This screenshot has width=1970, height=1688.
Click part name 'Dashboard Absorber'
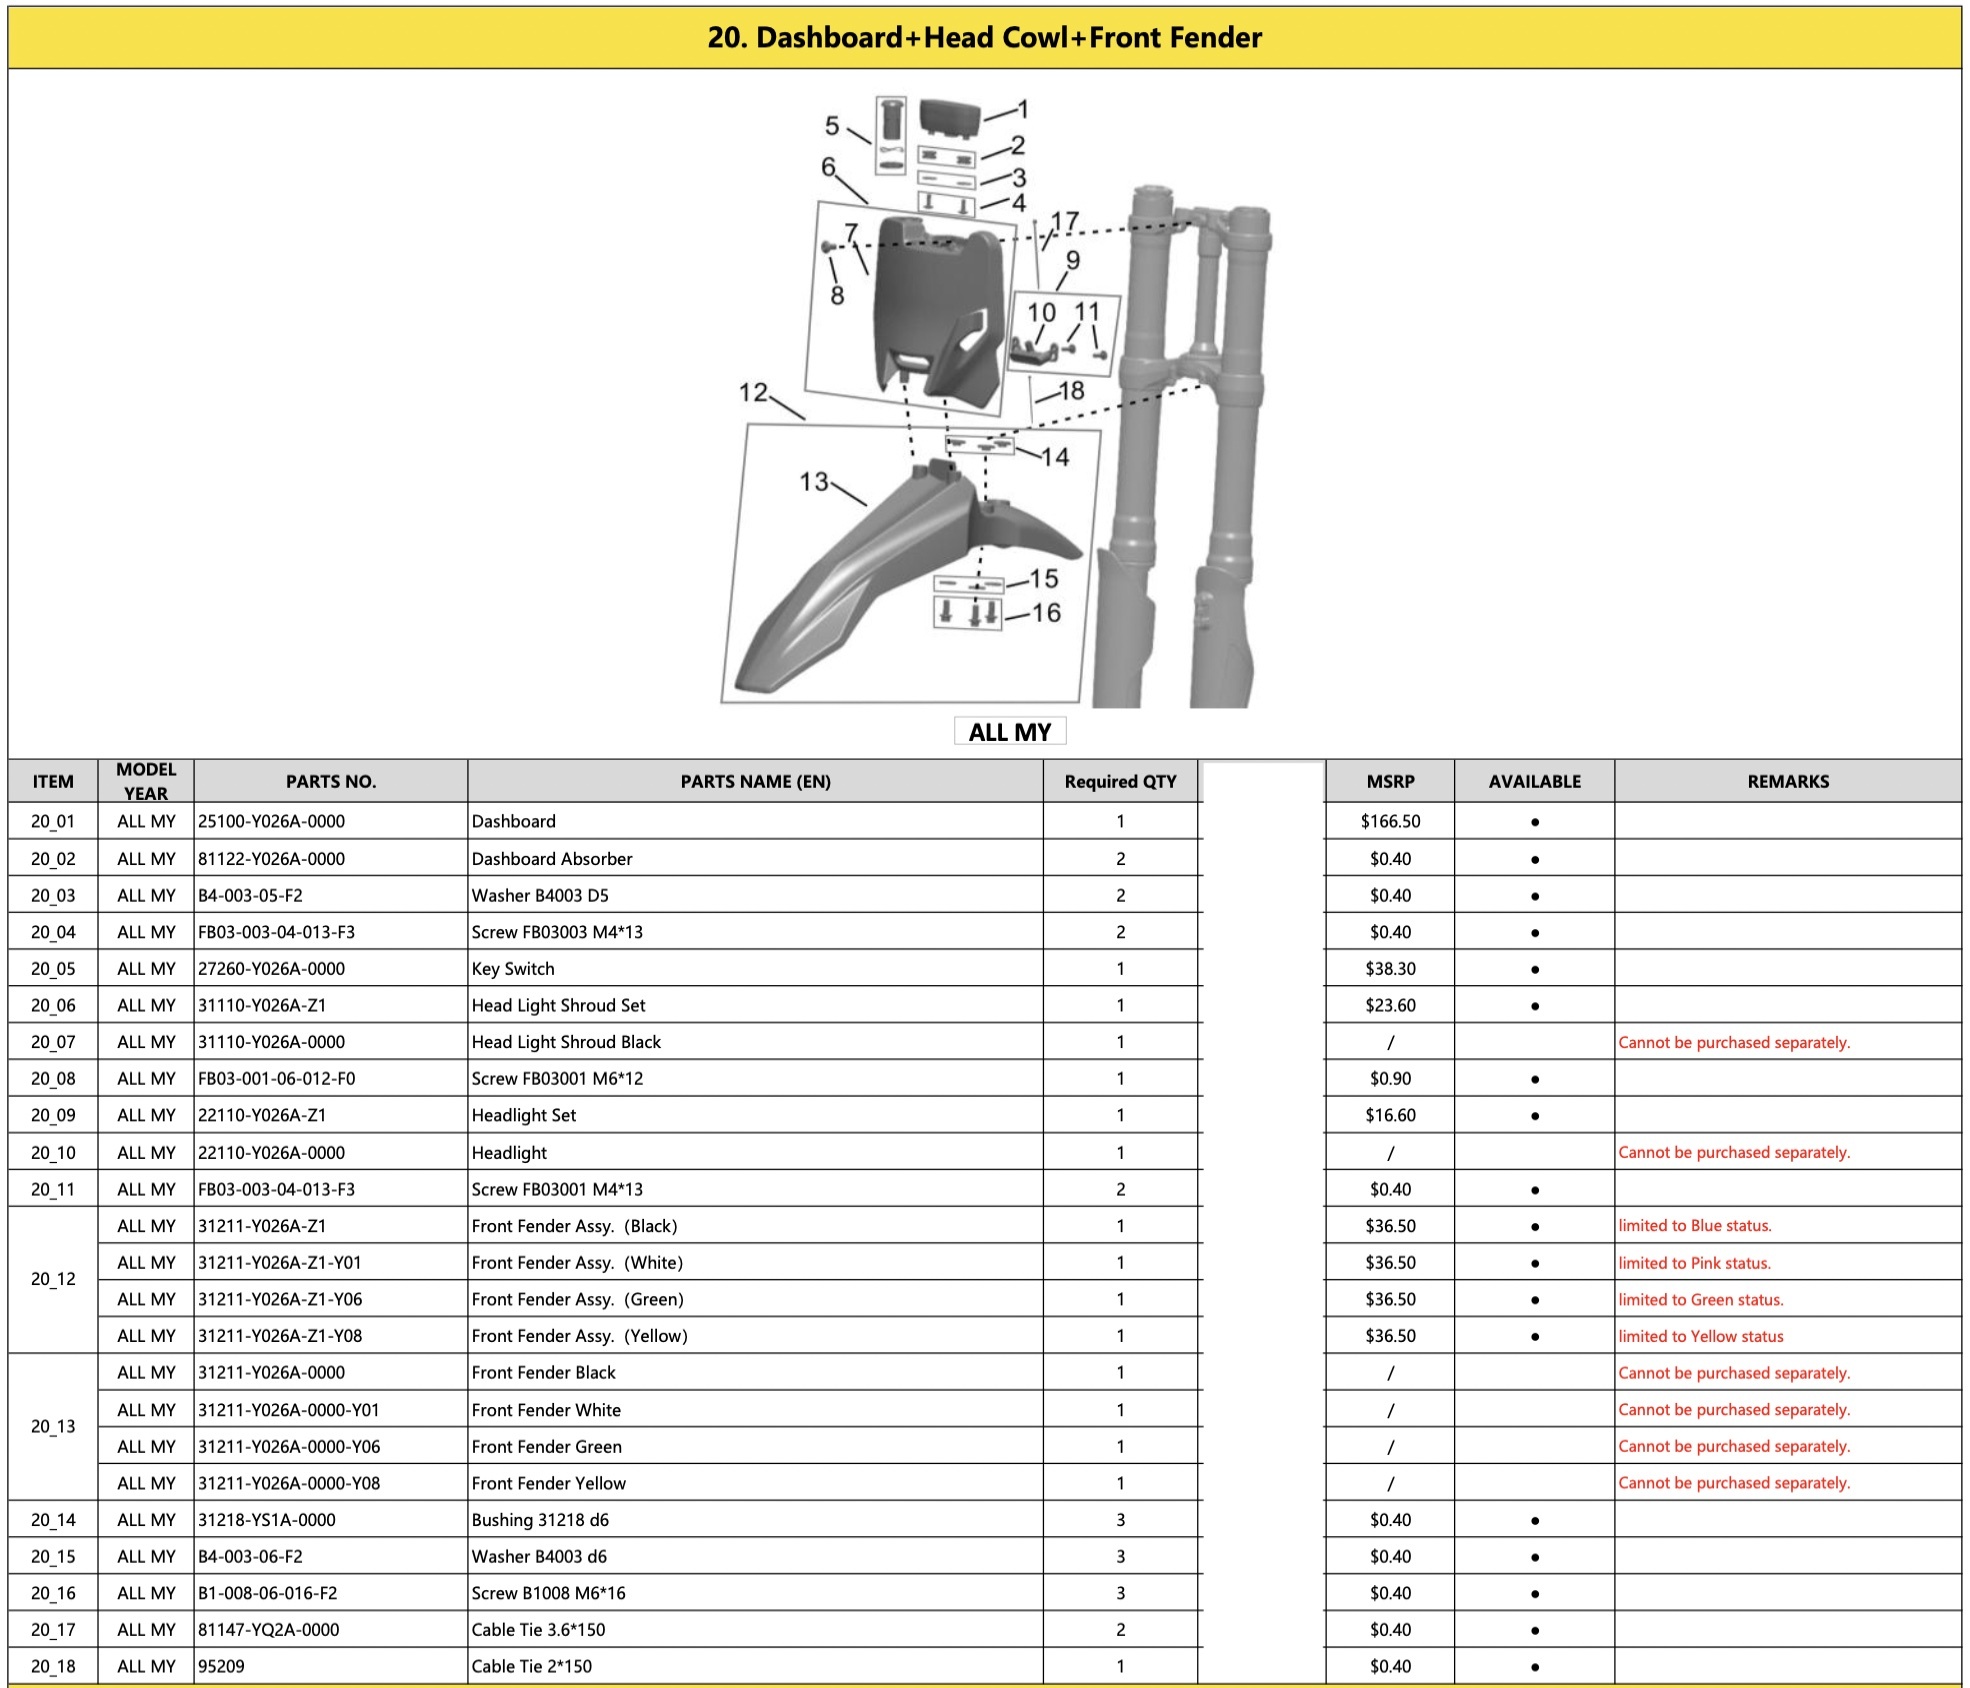point(552,858)
